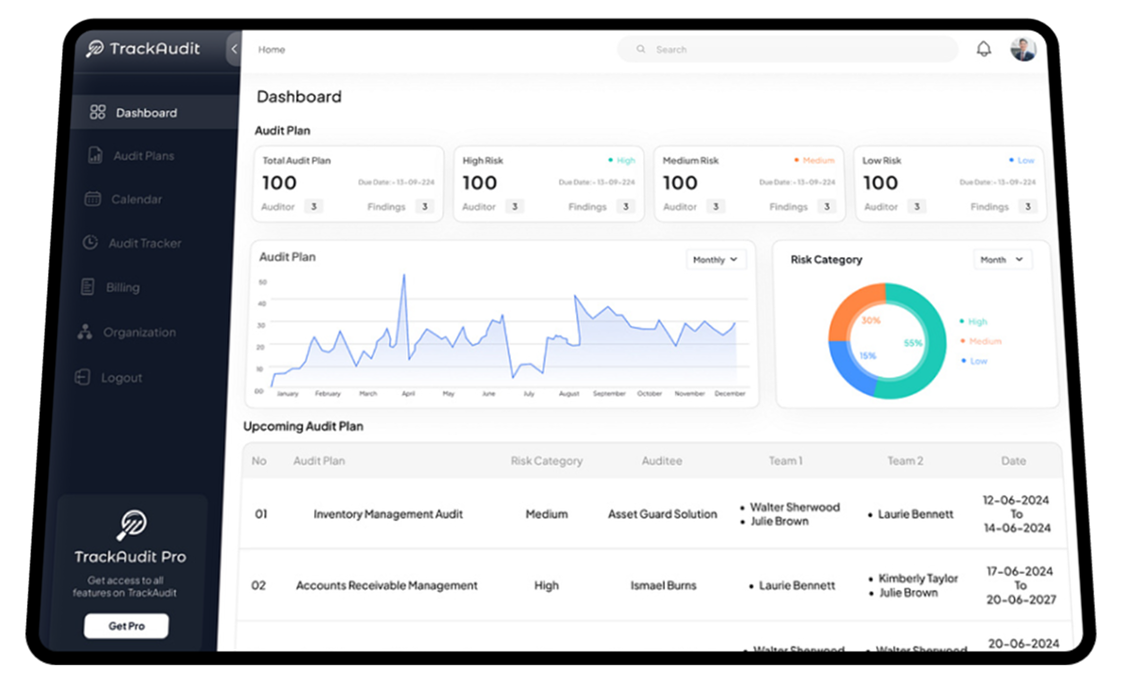Open notifications with the bell icon
The width and height of the screenshot is (1122, 686).
984,49
